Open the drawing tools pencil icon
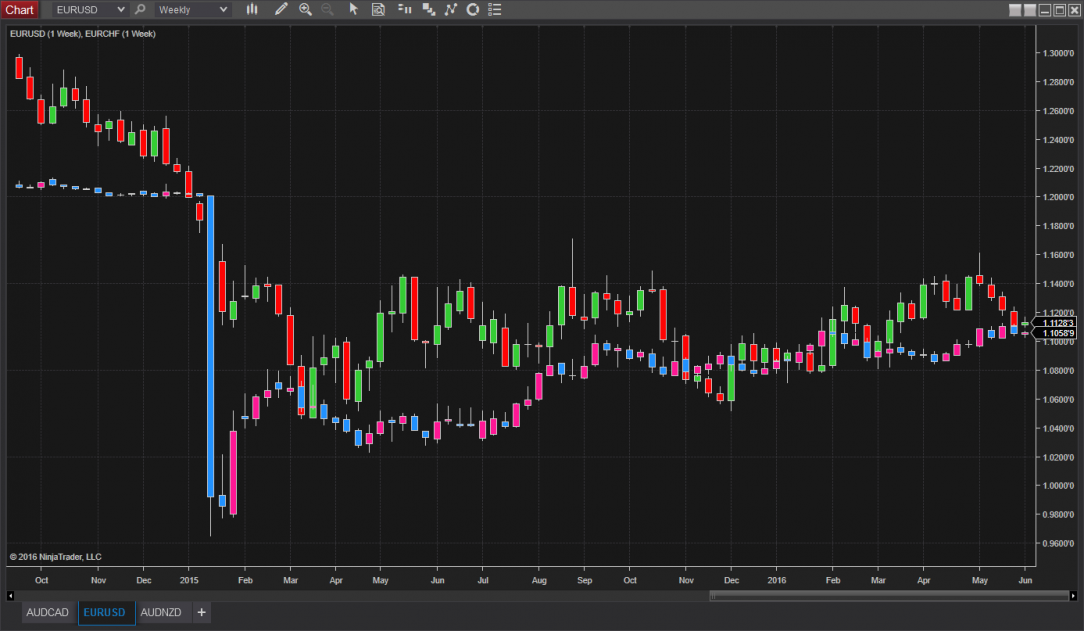This screenshot has height=631, width=1084. click(280, 10)
